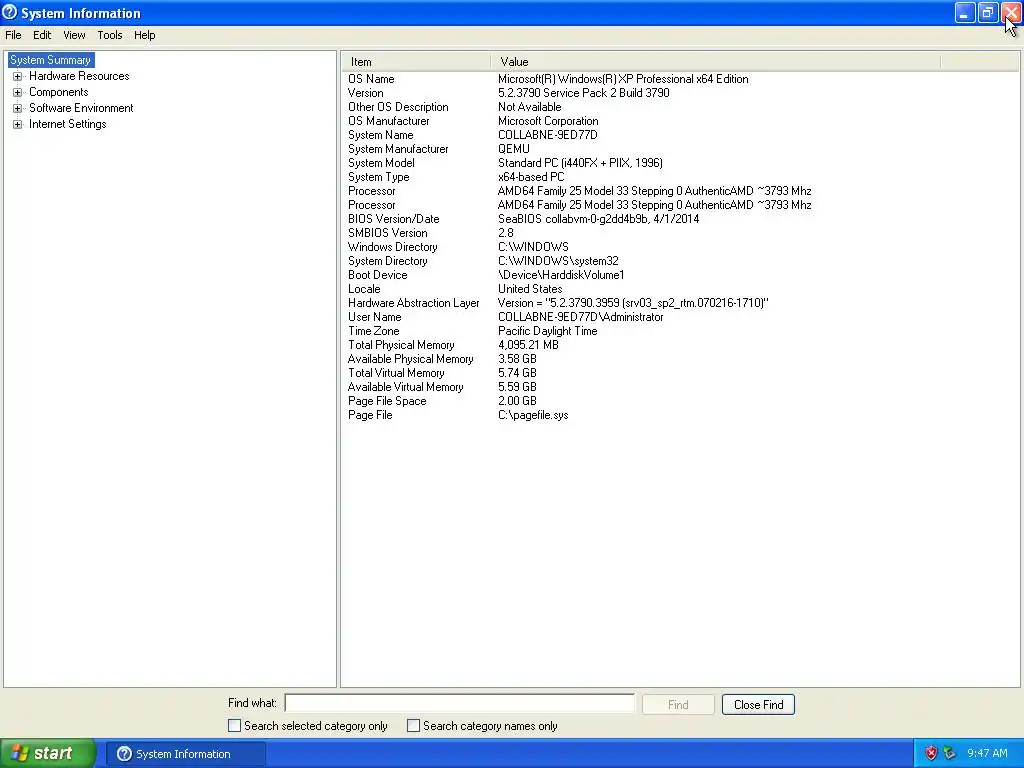Image resolution: width=1024 pixels, height=768 pixels.
Task: Click the 4,095.21 MB value
Action: click(528, 345)
